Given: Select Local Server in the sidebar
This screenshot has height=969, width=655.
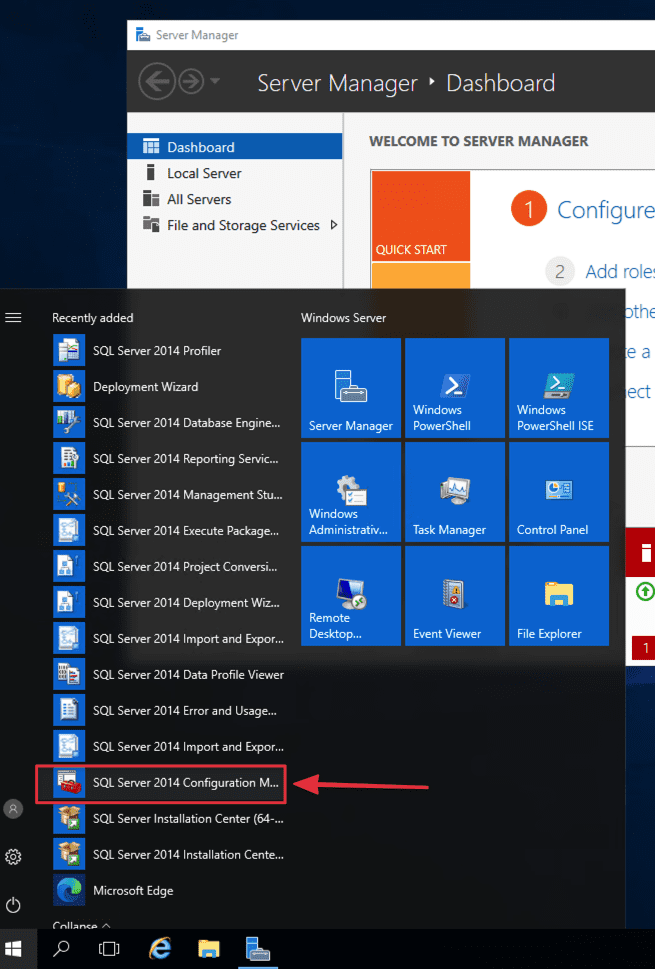Looking at the screenshot, I should [204, 173].
